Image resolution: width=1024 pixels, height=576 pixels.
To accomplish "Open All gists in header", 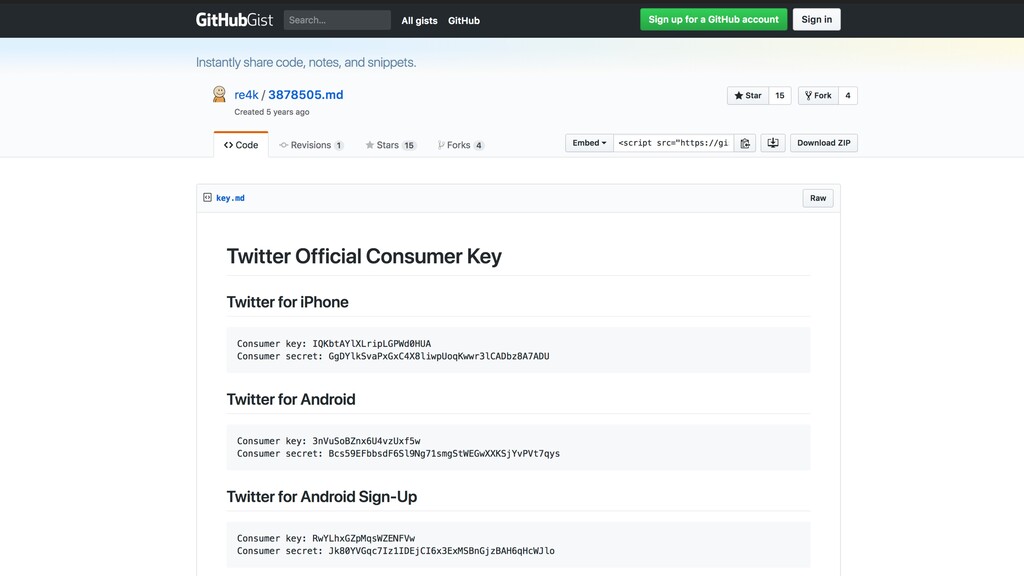I will pos(419,20).
